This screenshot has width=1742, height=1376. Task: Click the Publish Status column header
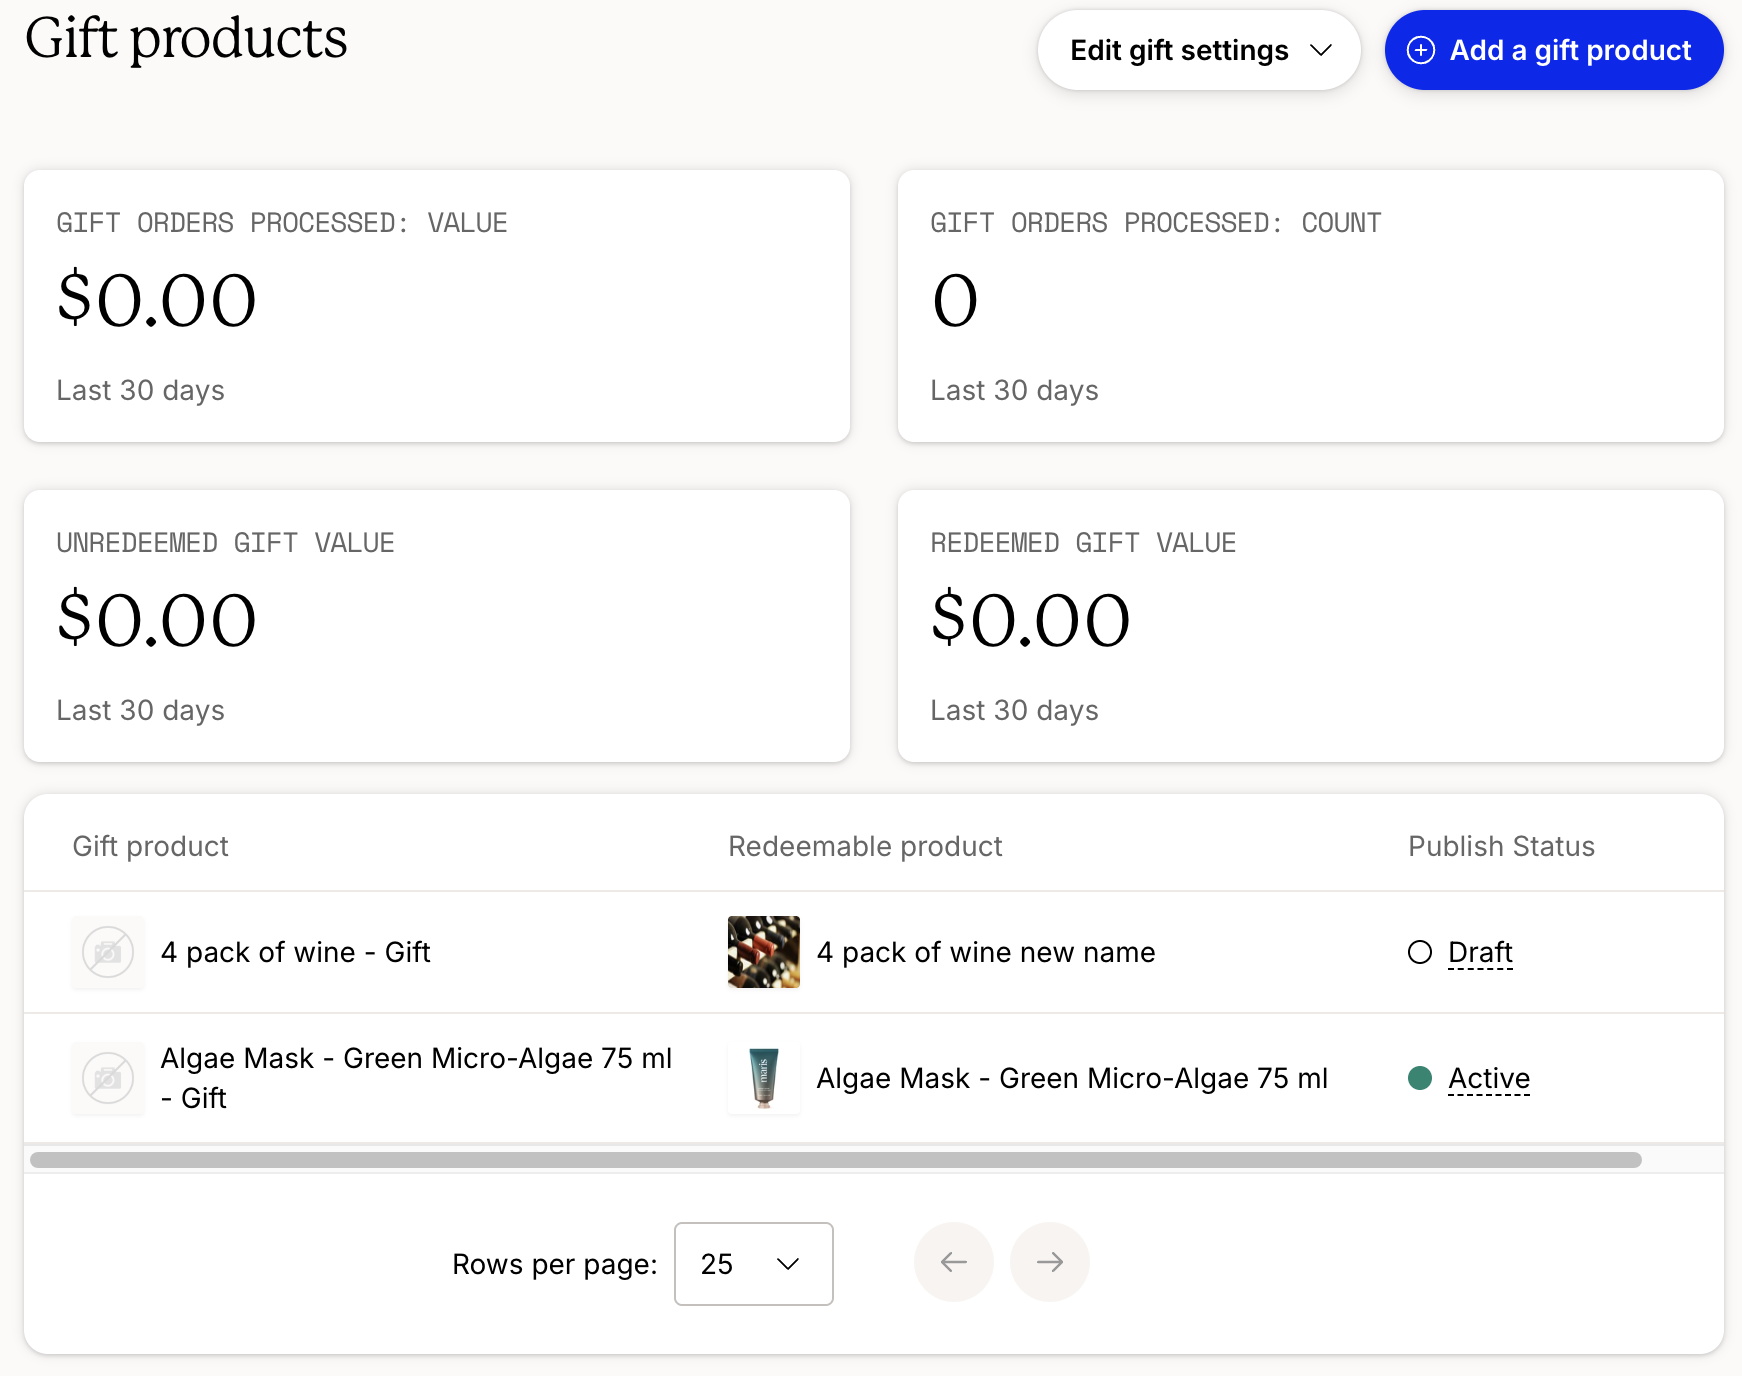1501,846
